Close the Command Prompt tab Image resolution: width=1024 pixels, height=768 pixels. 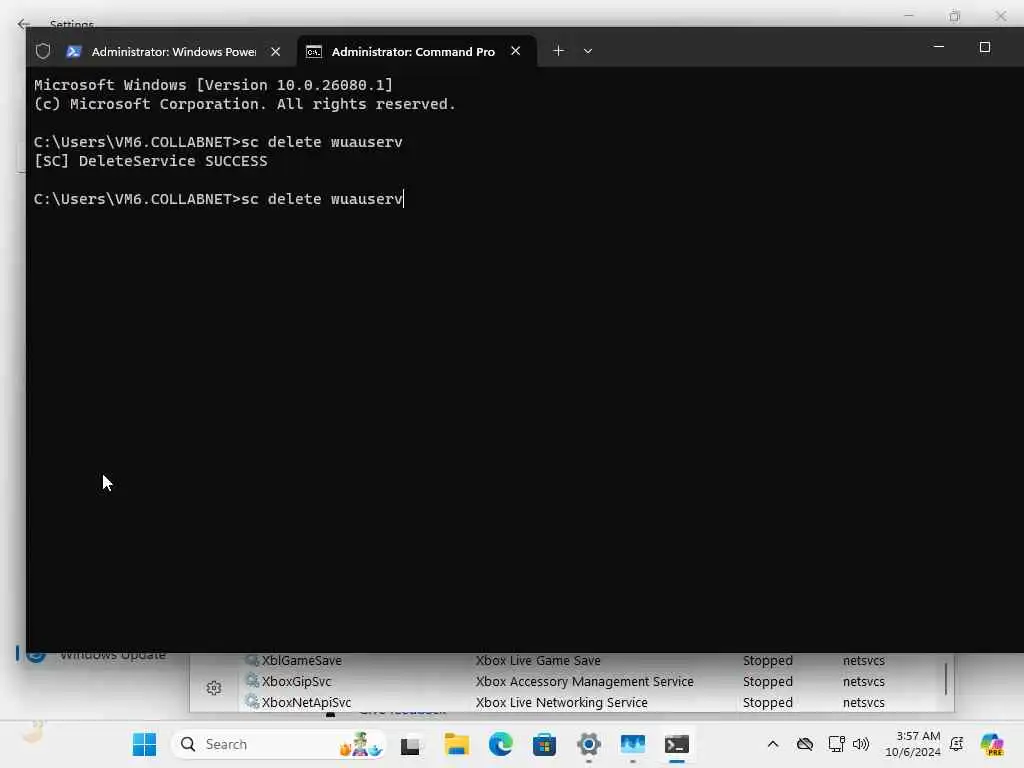515,51
